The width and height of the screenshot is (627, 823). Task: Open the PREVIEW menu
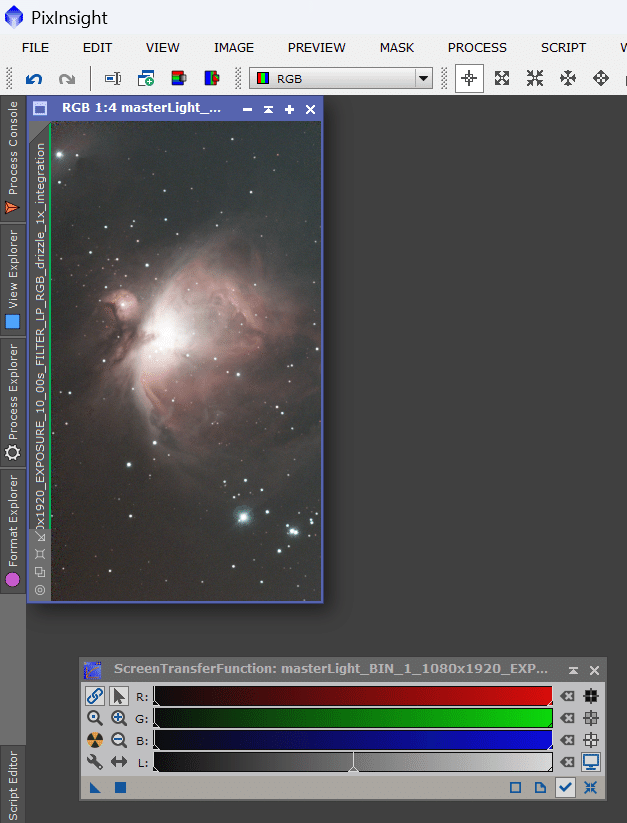(316, 48)
